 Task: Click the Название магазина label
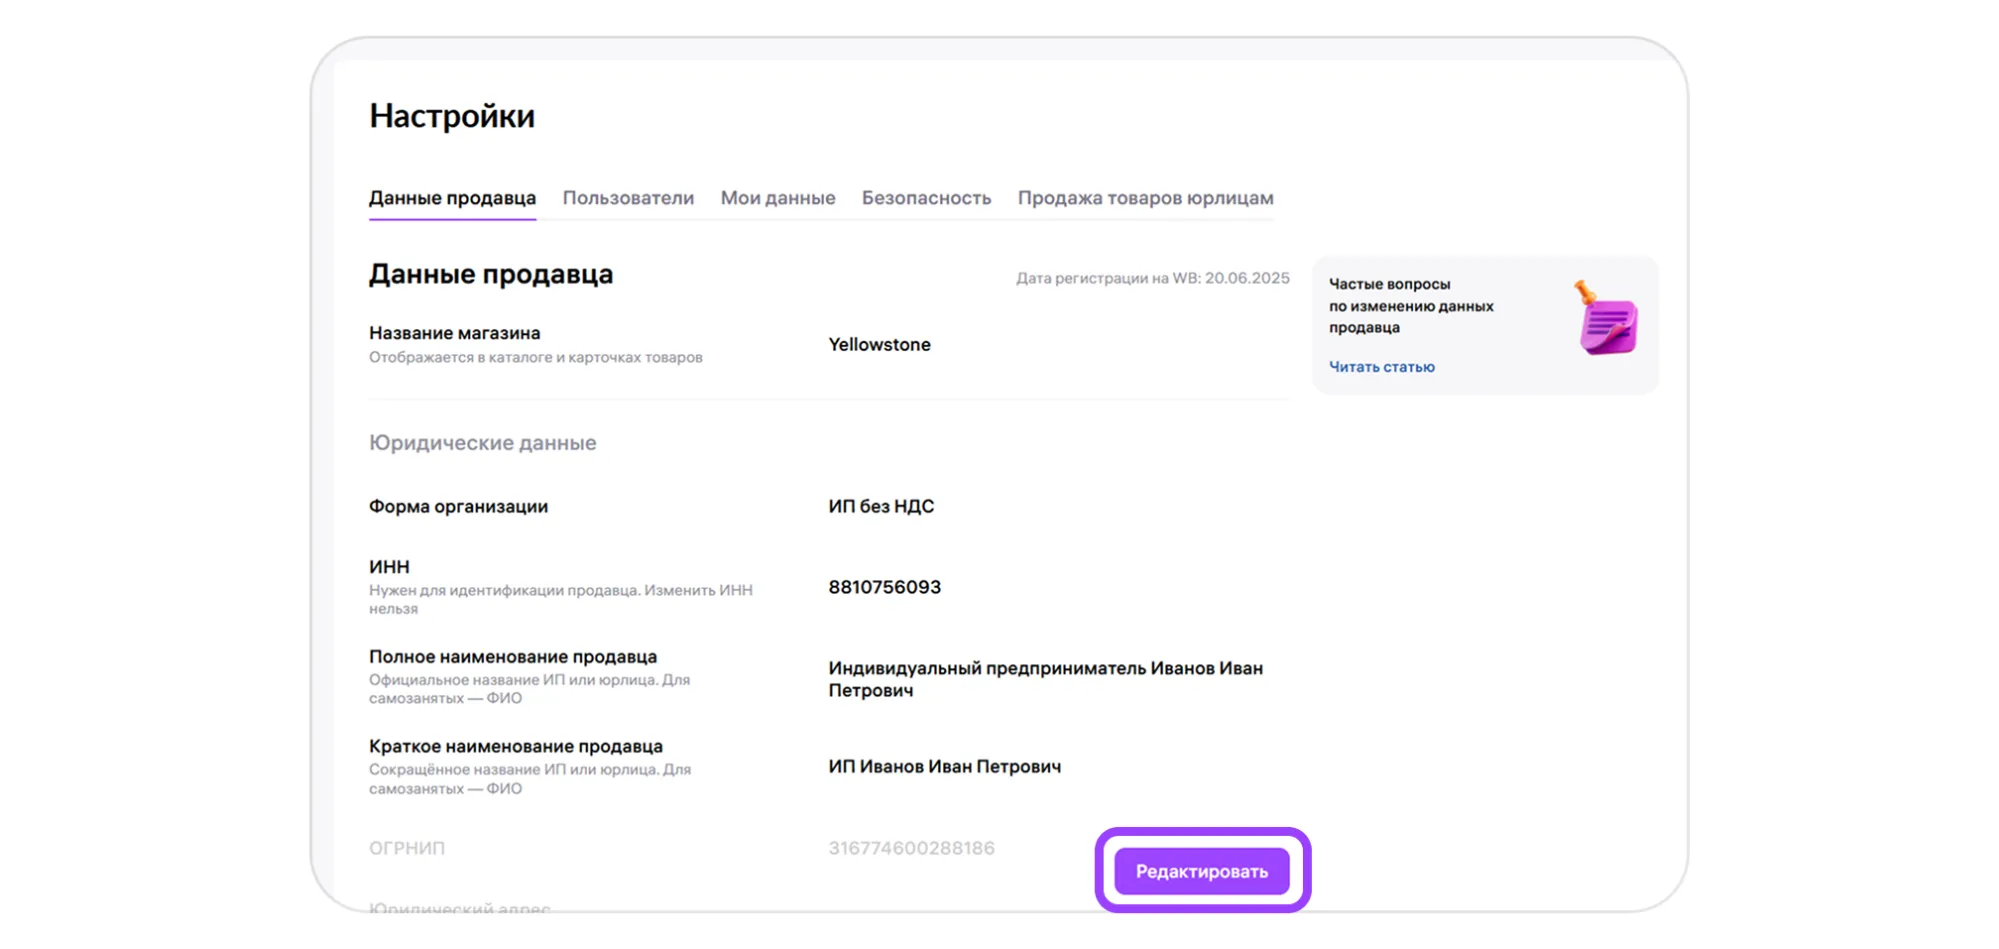tap(454, 333)
